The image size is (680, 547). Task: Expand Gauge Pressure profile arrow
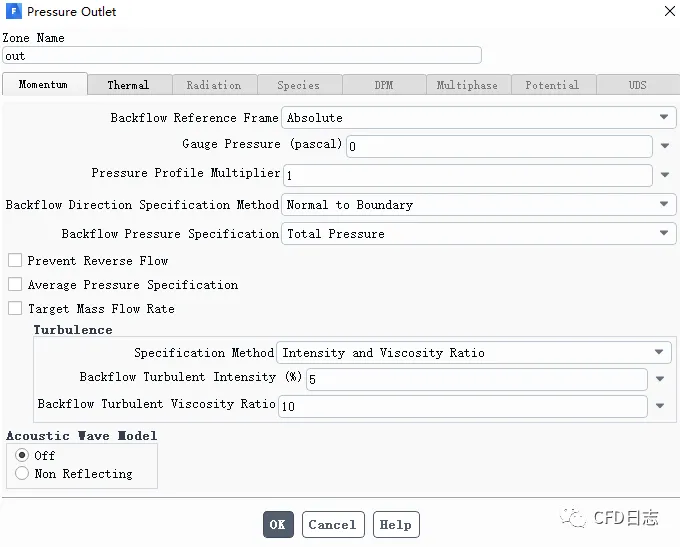coord(665,147)
